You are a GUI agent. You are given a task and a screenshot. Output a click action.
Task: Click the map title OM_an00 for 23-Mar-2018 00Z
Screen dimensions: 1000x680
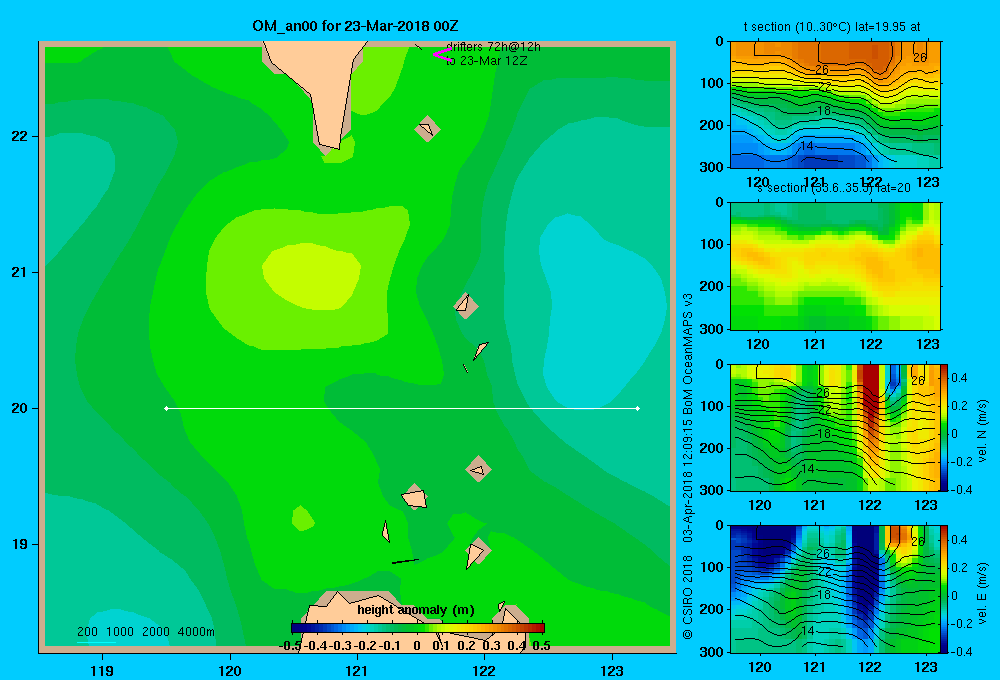coord(355,26)
